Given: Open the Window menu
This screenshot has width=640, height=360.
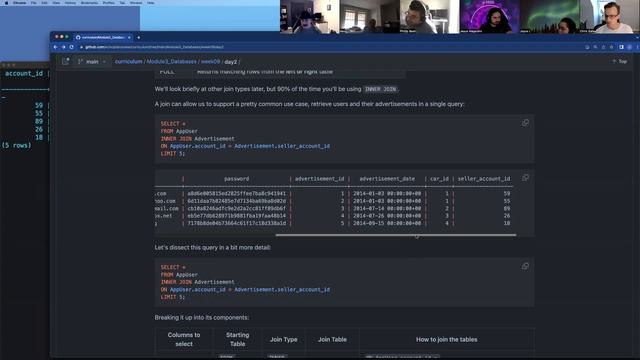Looking at the screenshot, I should pos(136,2).
